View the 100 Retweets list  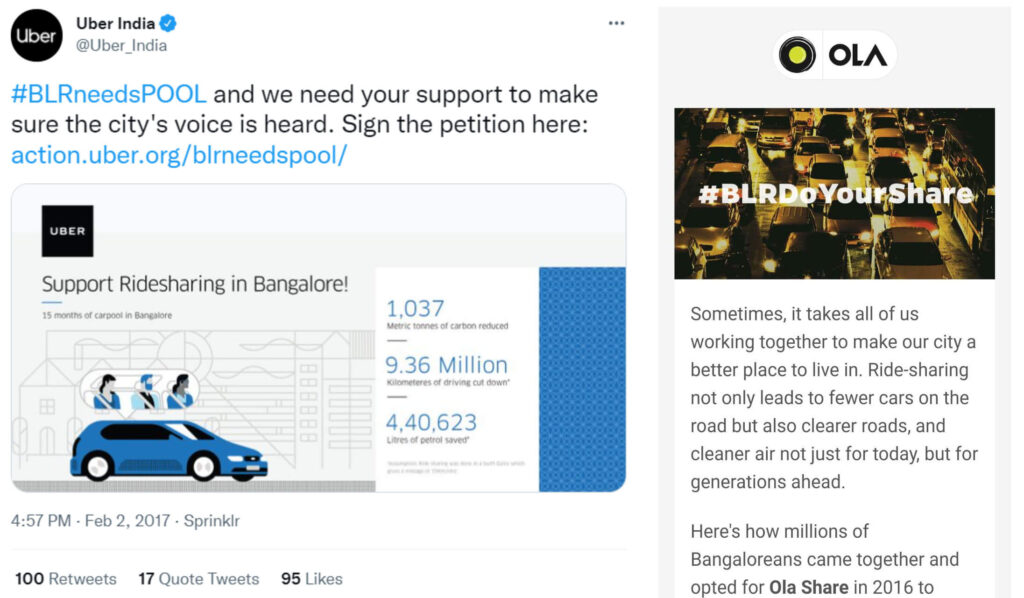(66, 579)
